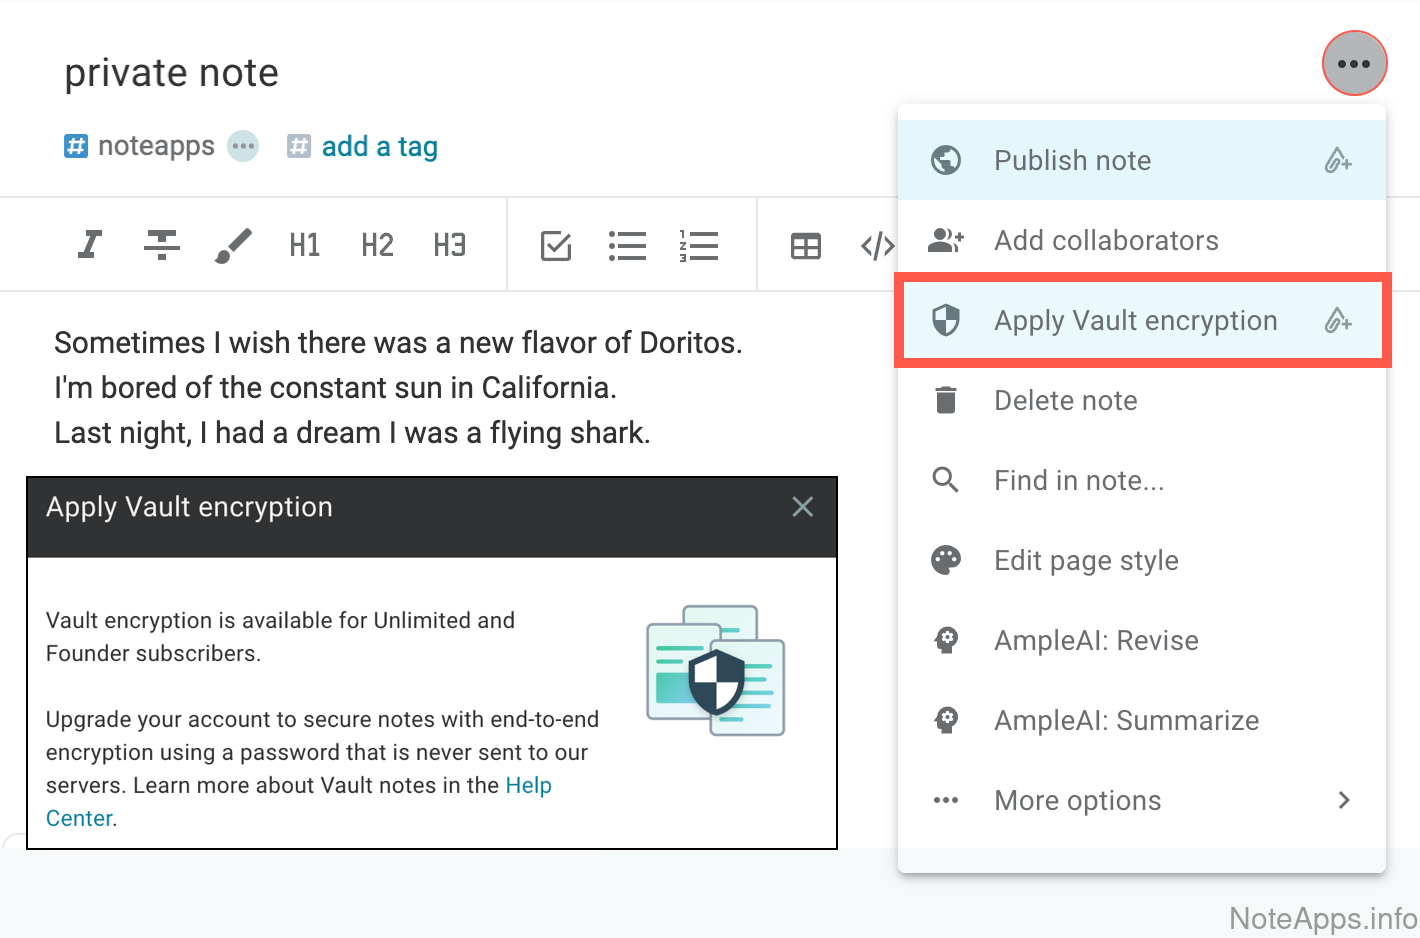Click the italic formatting icon
This screenshot has width=1420, height=938.
click(x=90, y=245)
